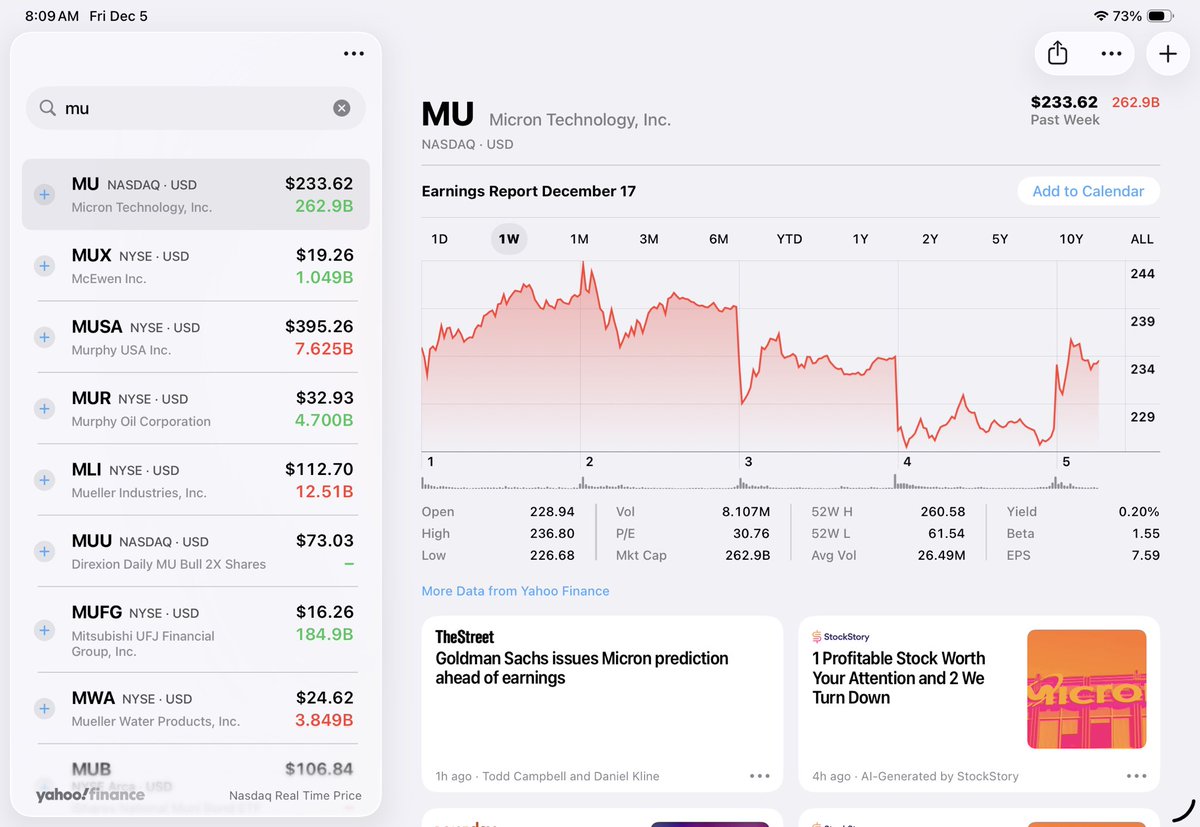The height and width of the screenshot is (827, 1200).
Task: Select the Mueller Industries, Inc. result
Action: pos(196,480)
